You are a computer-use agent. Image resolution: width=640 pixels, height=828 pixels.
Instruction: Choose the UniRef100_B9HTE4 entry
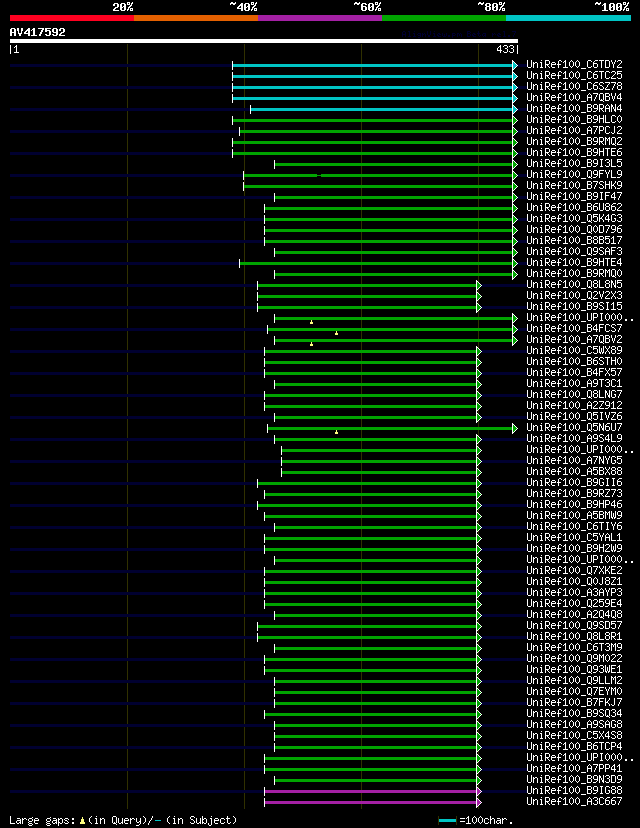pyautogui.click(x=574, y=262)
